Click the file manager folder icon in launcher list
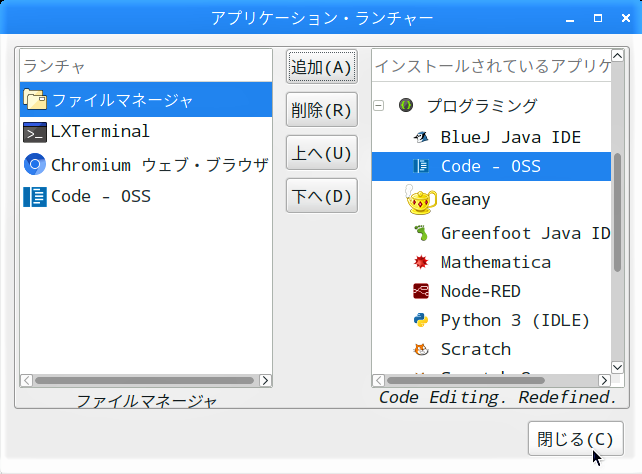Screen dimensions: 642x474 pos(35,99)
